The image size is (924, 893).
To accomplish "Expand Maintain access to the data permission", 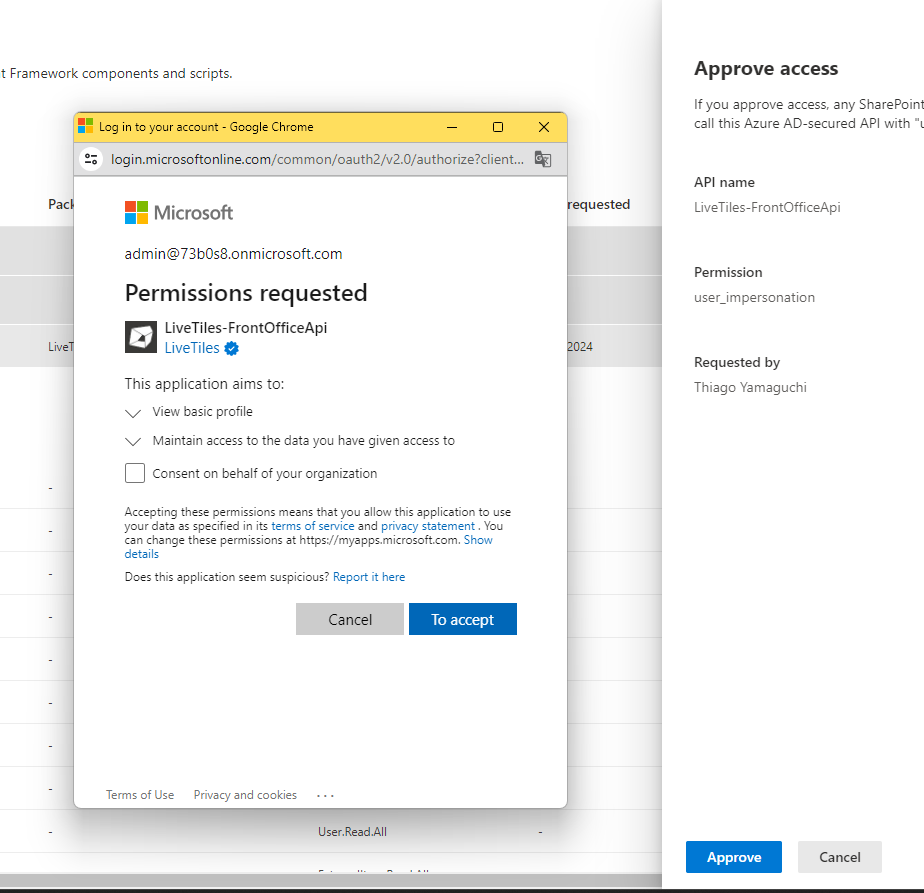I will 133,441.
